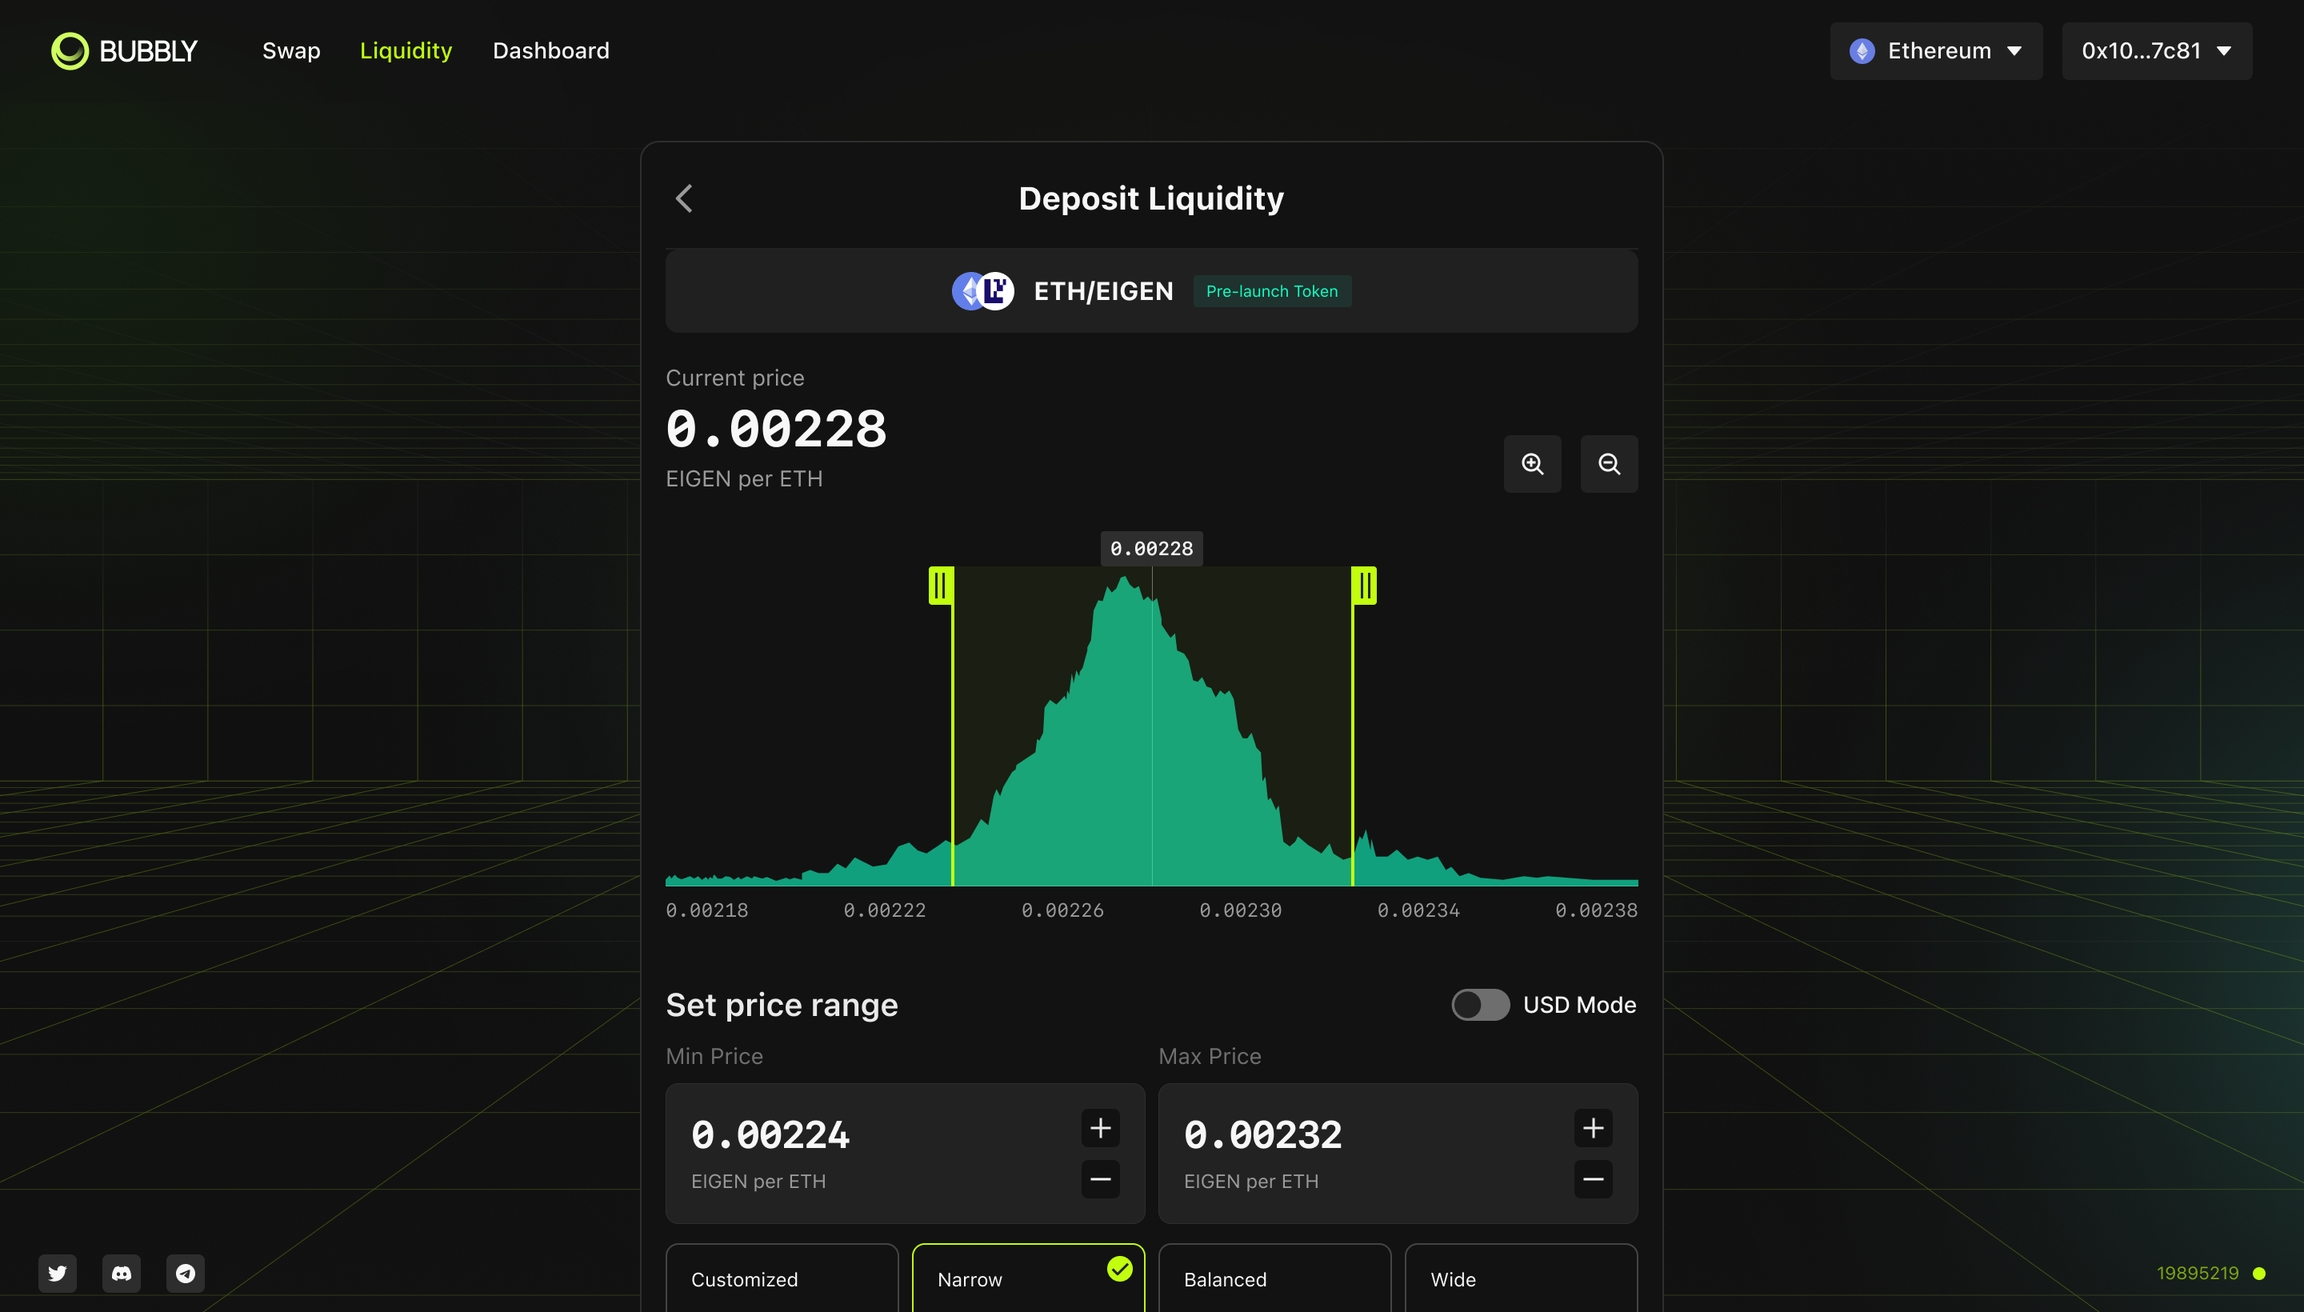Screen dimensions: 2304x1312
Task: Open the Swap page
Action: point(291,51)
